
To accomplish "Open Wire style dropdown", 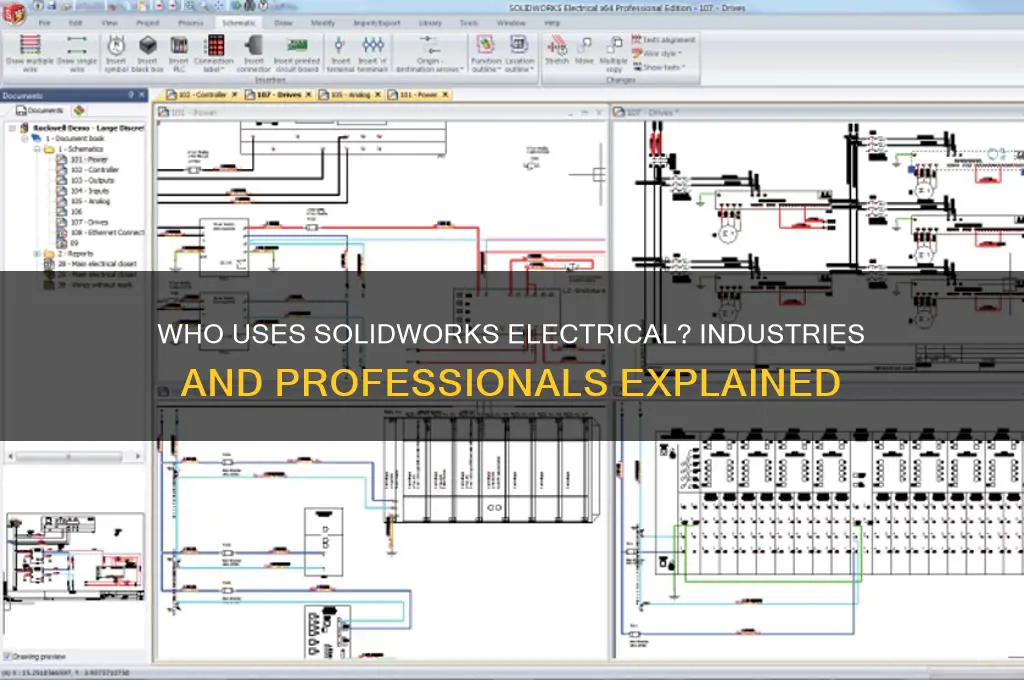I will pyautogui.click(x=657, y=54).
